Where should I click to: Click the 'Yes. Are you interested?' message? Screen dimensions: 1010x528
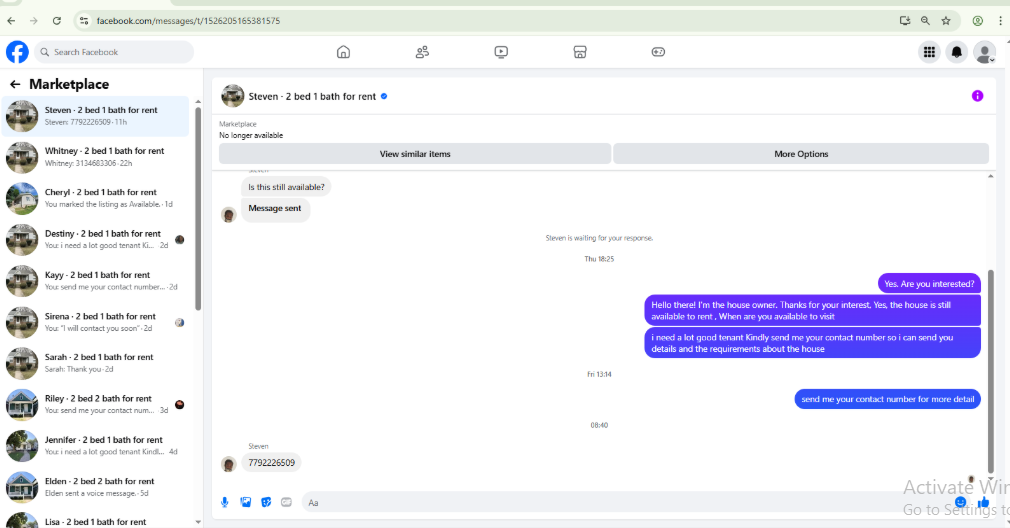(929, 283)
